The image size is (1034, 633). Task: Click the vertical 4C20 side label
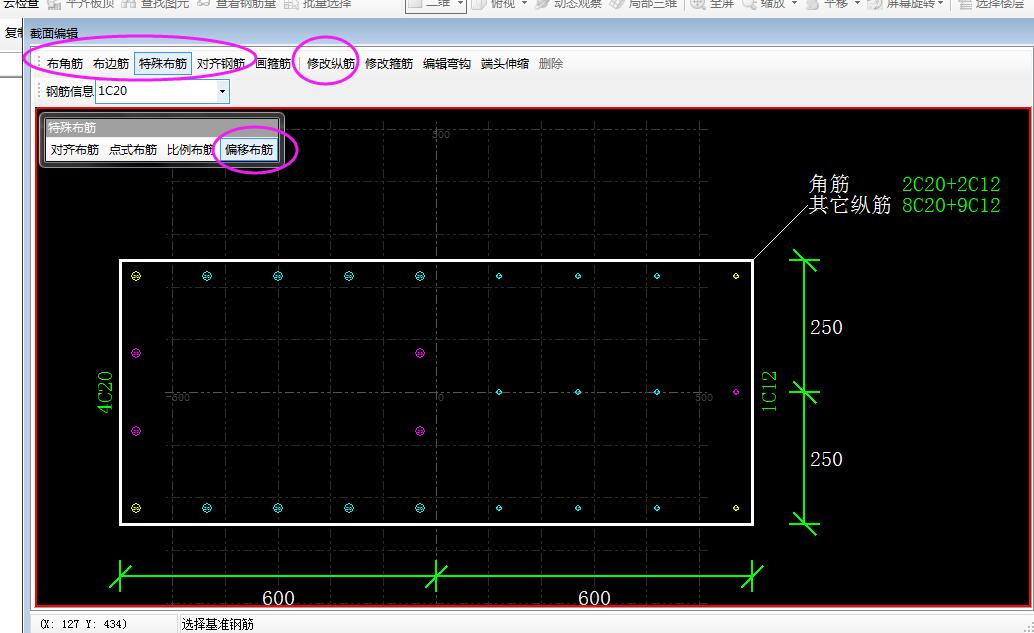point(106,392)
